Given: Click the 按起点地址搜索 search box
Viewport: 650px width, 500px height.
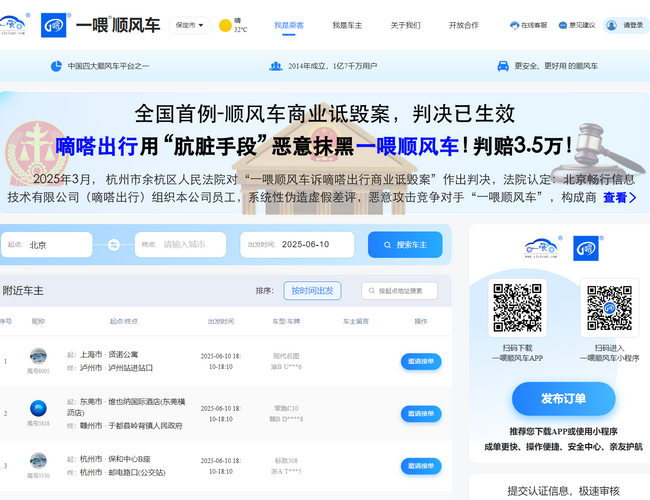Looking at the screenshot, I should [401, 291].
